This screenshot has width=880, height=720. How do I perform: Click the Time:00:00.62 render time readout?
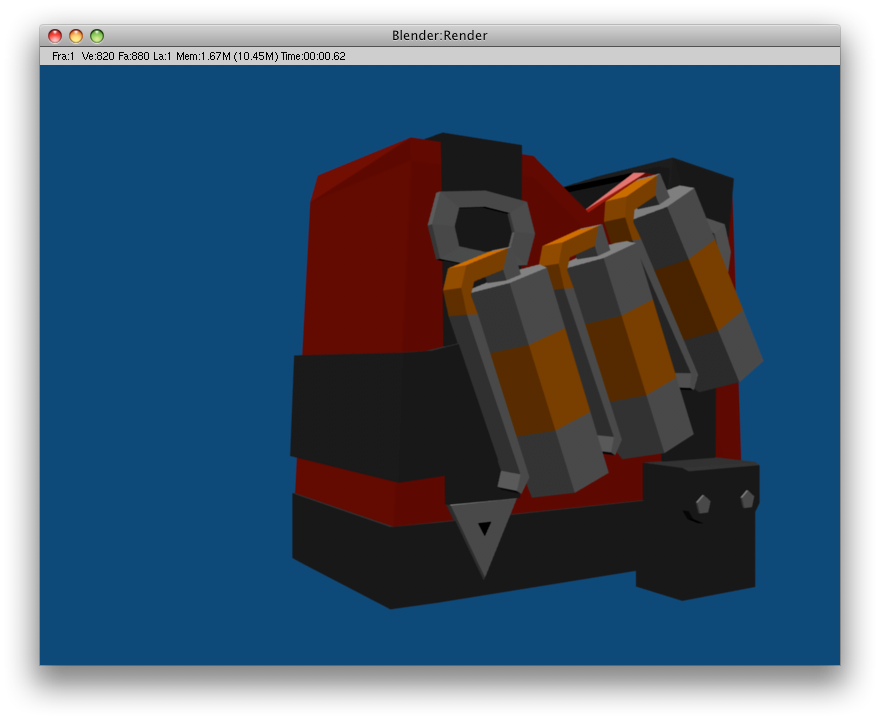[x=313, y=57]
